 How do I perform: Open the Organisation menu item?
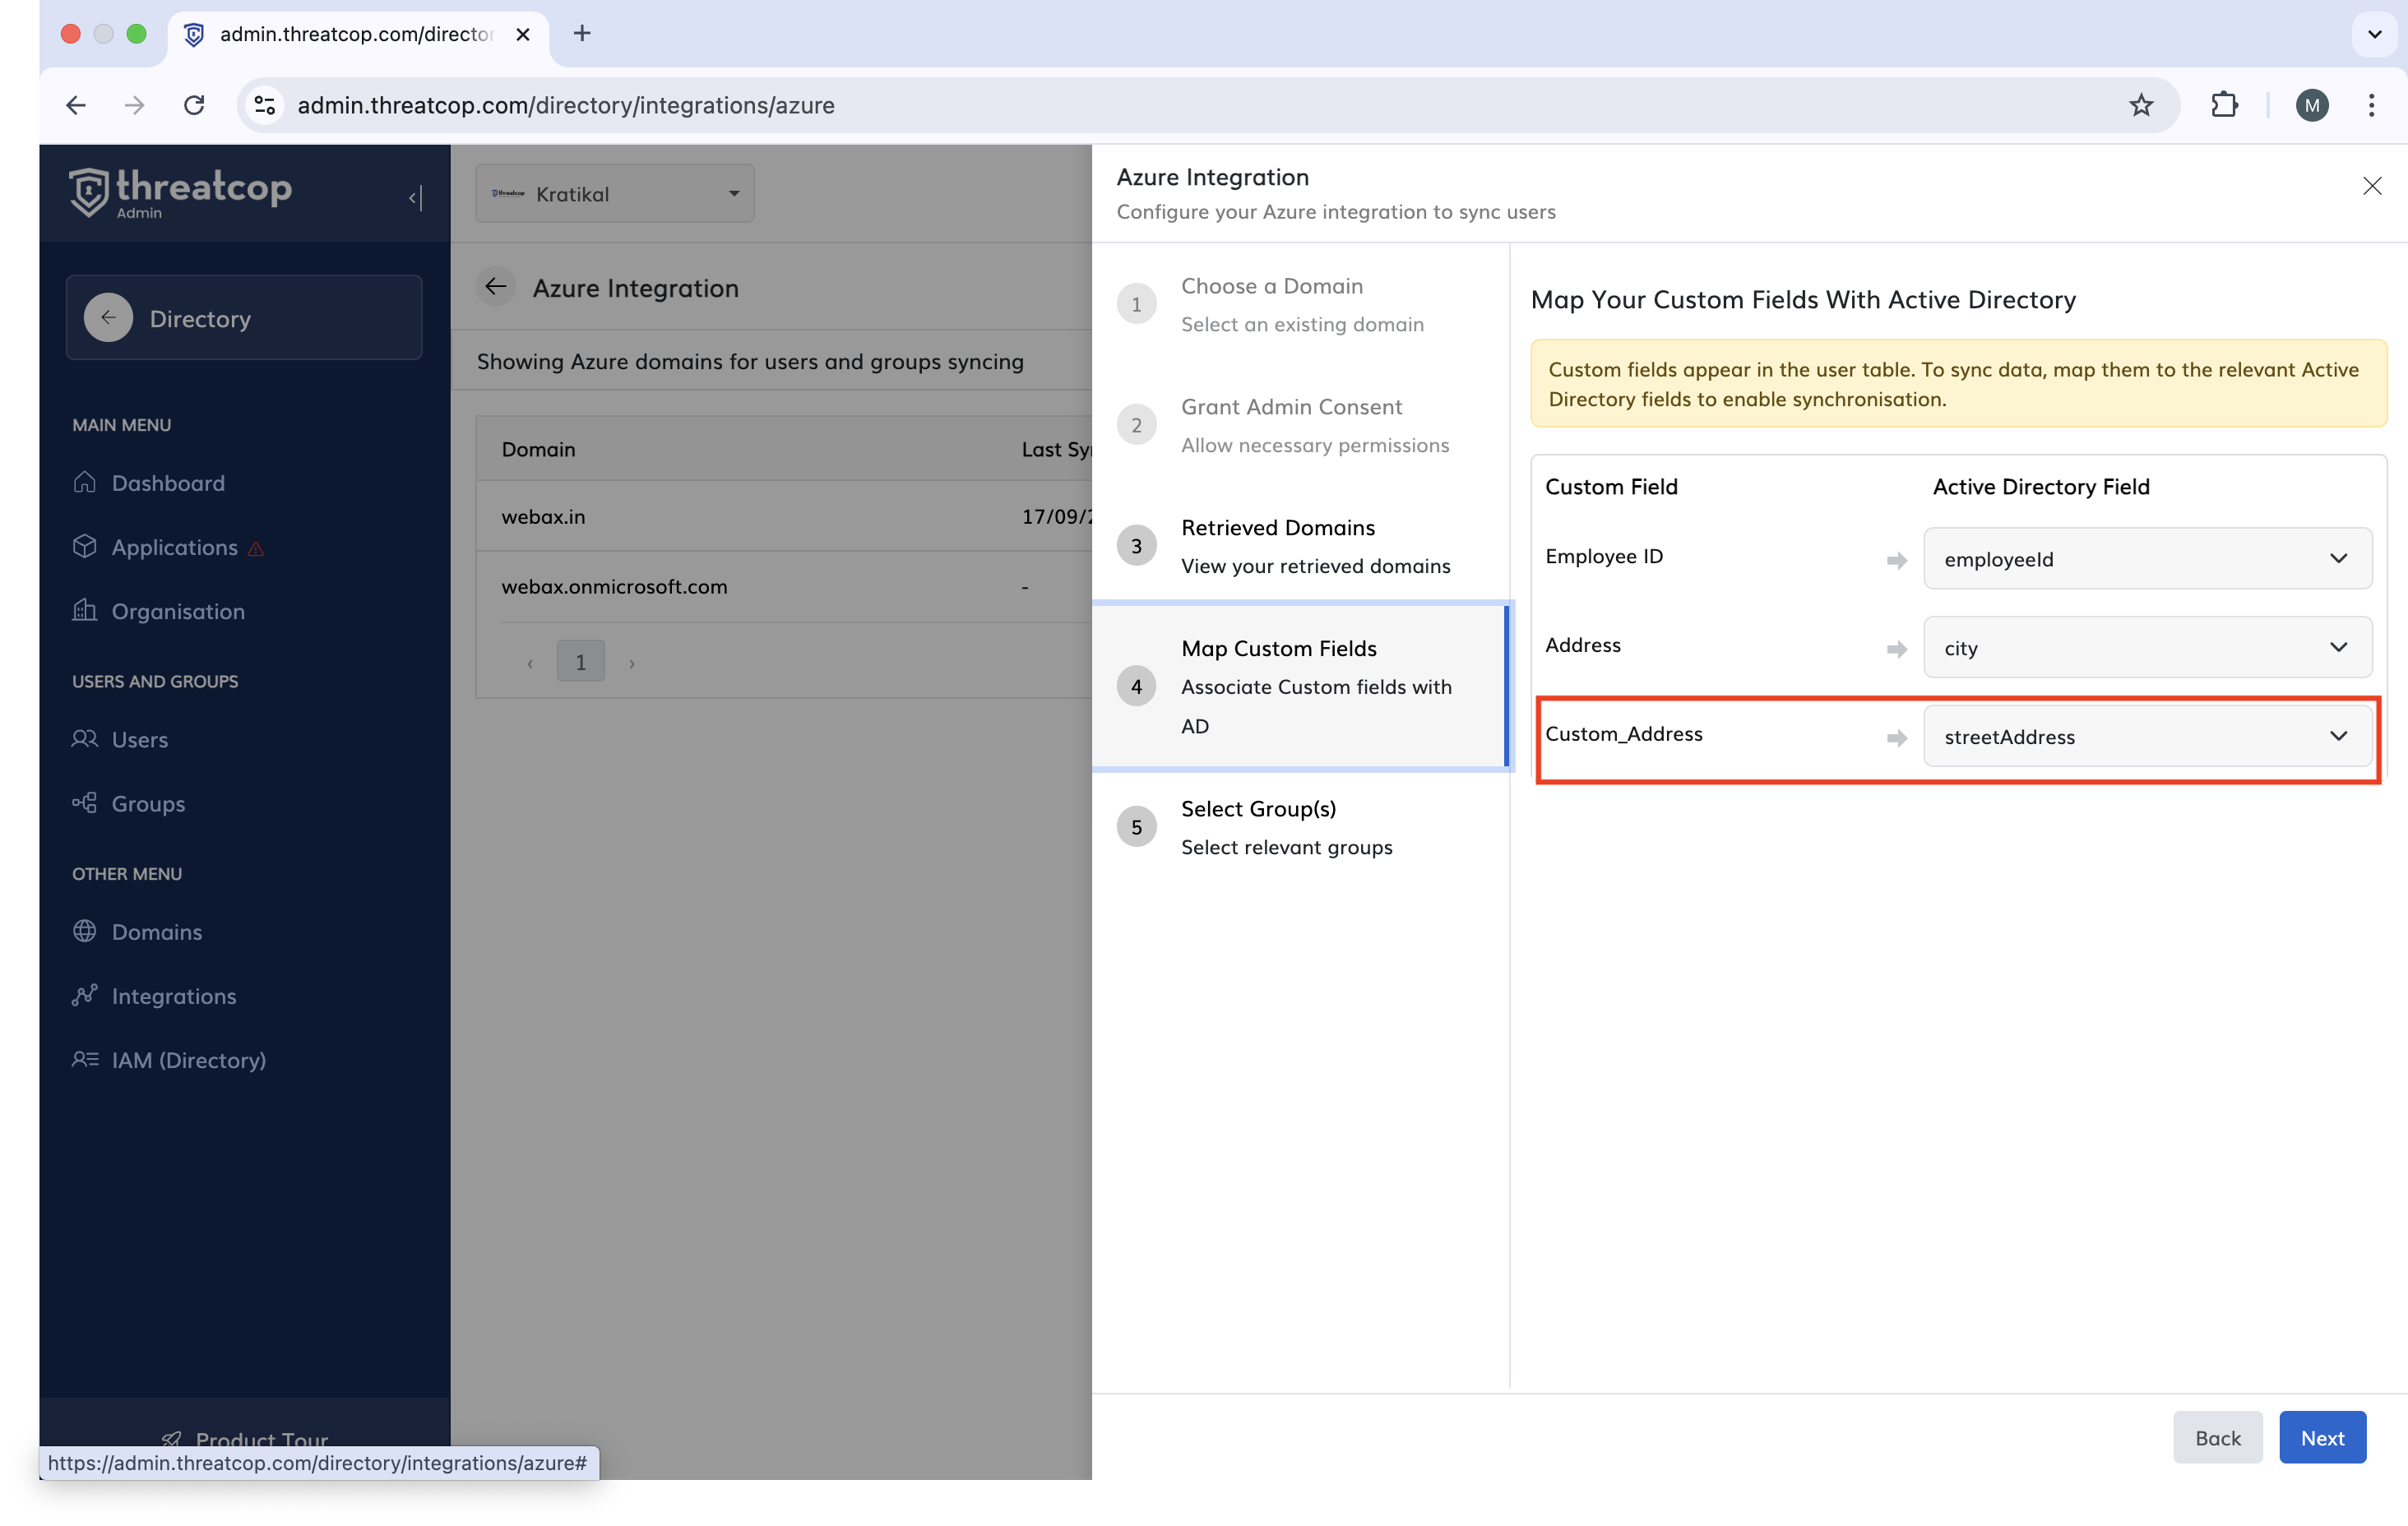tap(177, 611)
